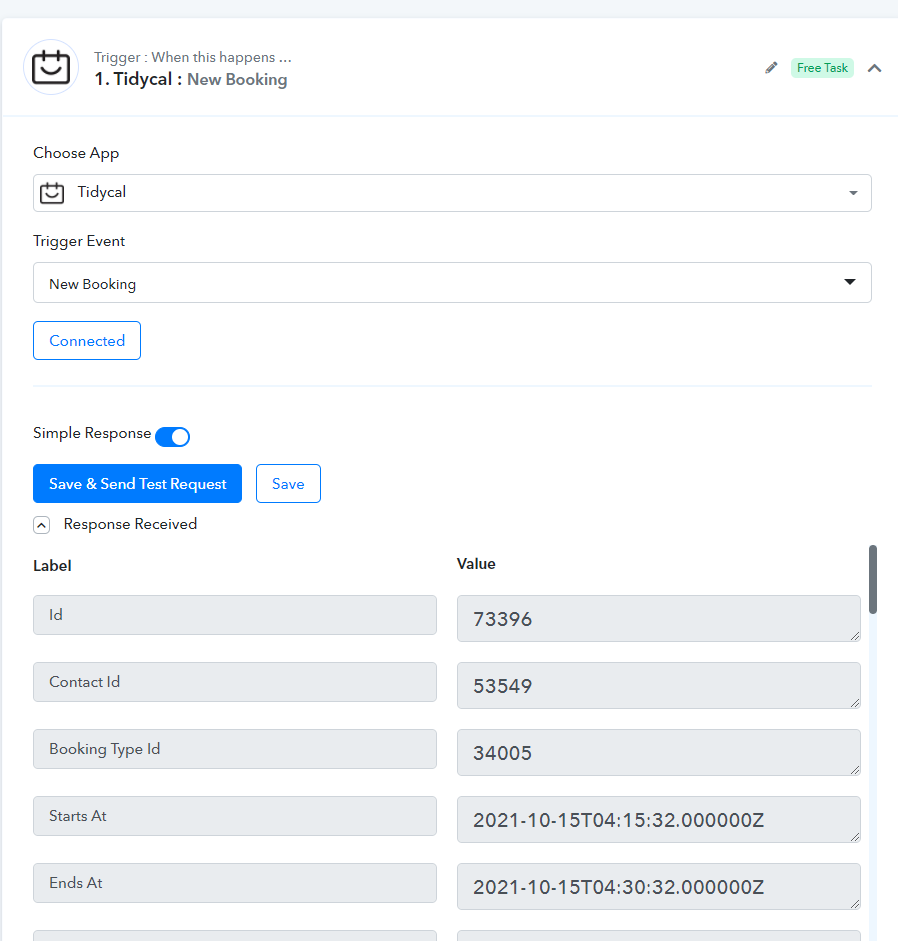
Task: Click the value field containing 53549
Action: coord(658,685)
